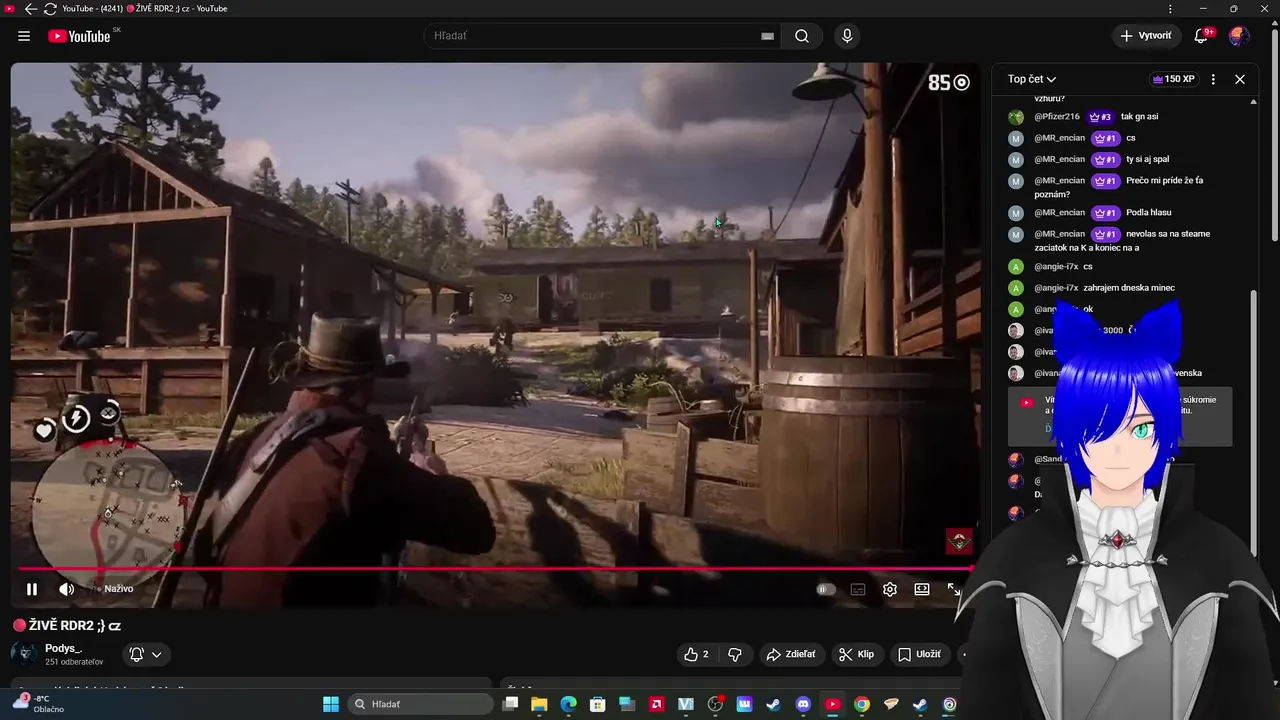Click the Klip button
Image resolution: width=1280 pixels, height=720 pixels.
click(857, 654)
